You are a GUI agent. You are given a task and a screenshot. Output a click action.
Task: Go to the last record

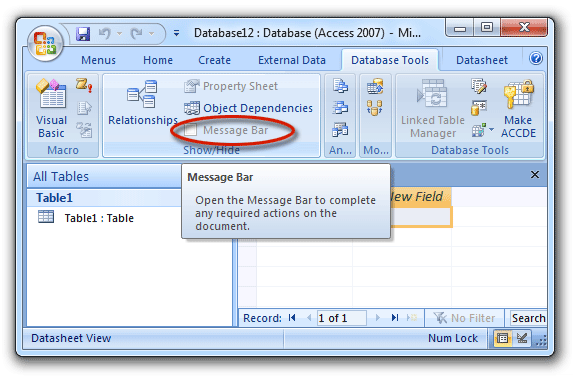[395, 318]
